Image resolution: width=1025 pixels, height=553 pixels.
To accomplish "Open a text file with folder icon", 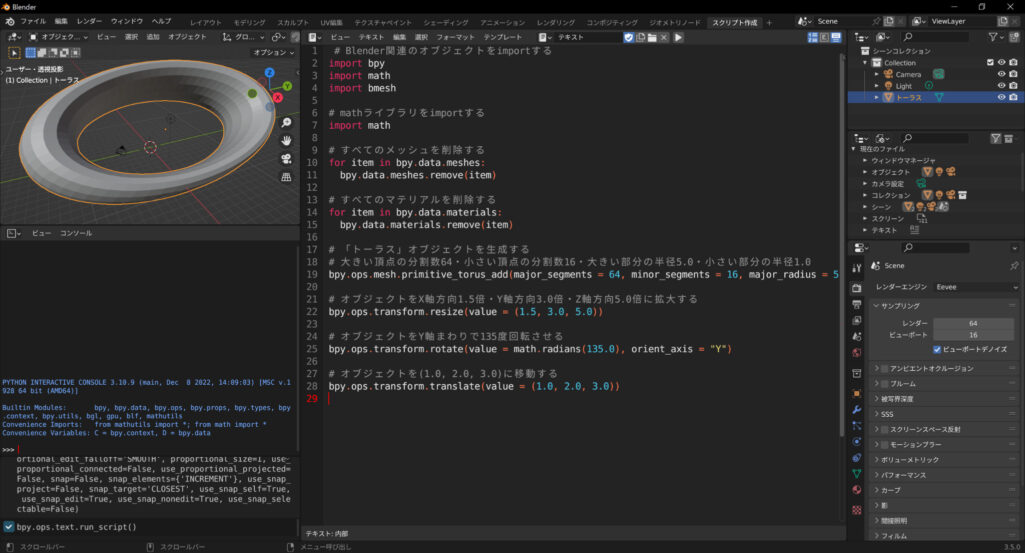I will [x=652, y=37].
